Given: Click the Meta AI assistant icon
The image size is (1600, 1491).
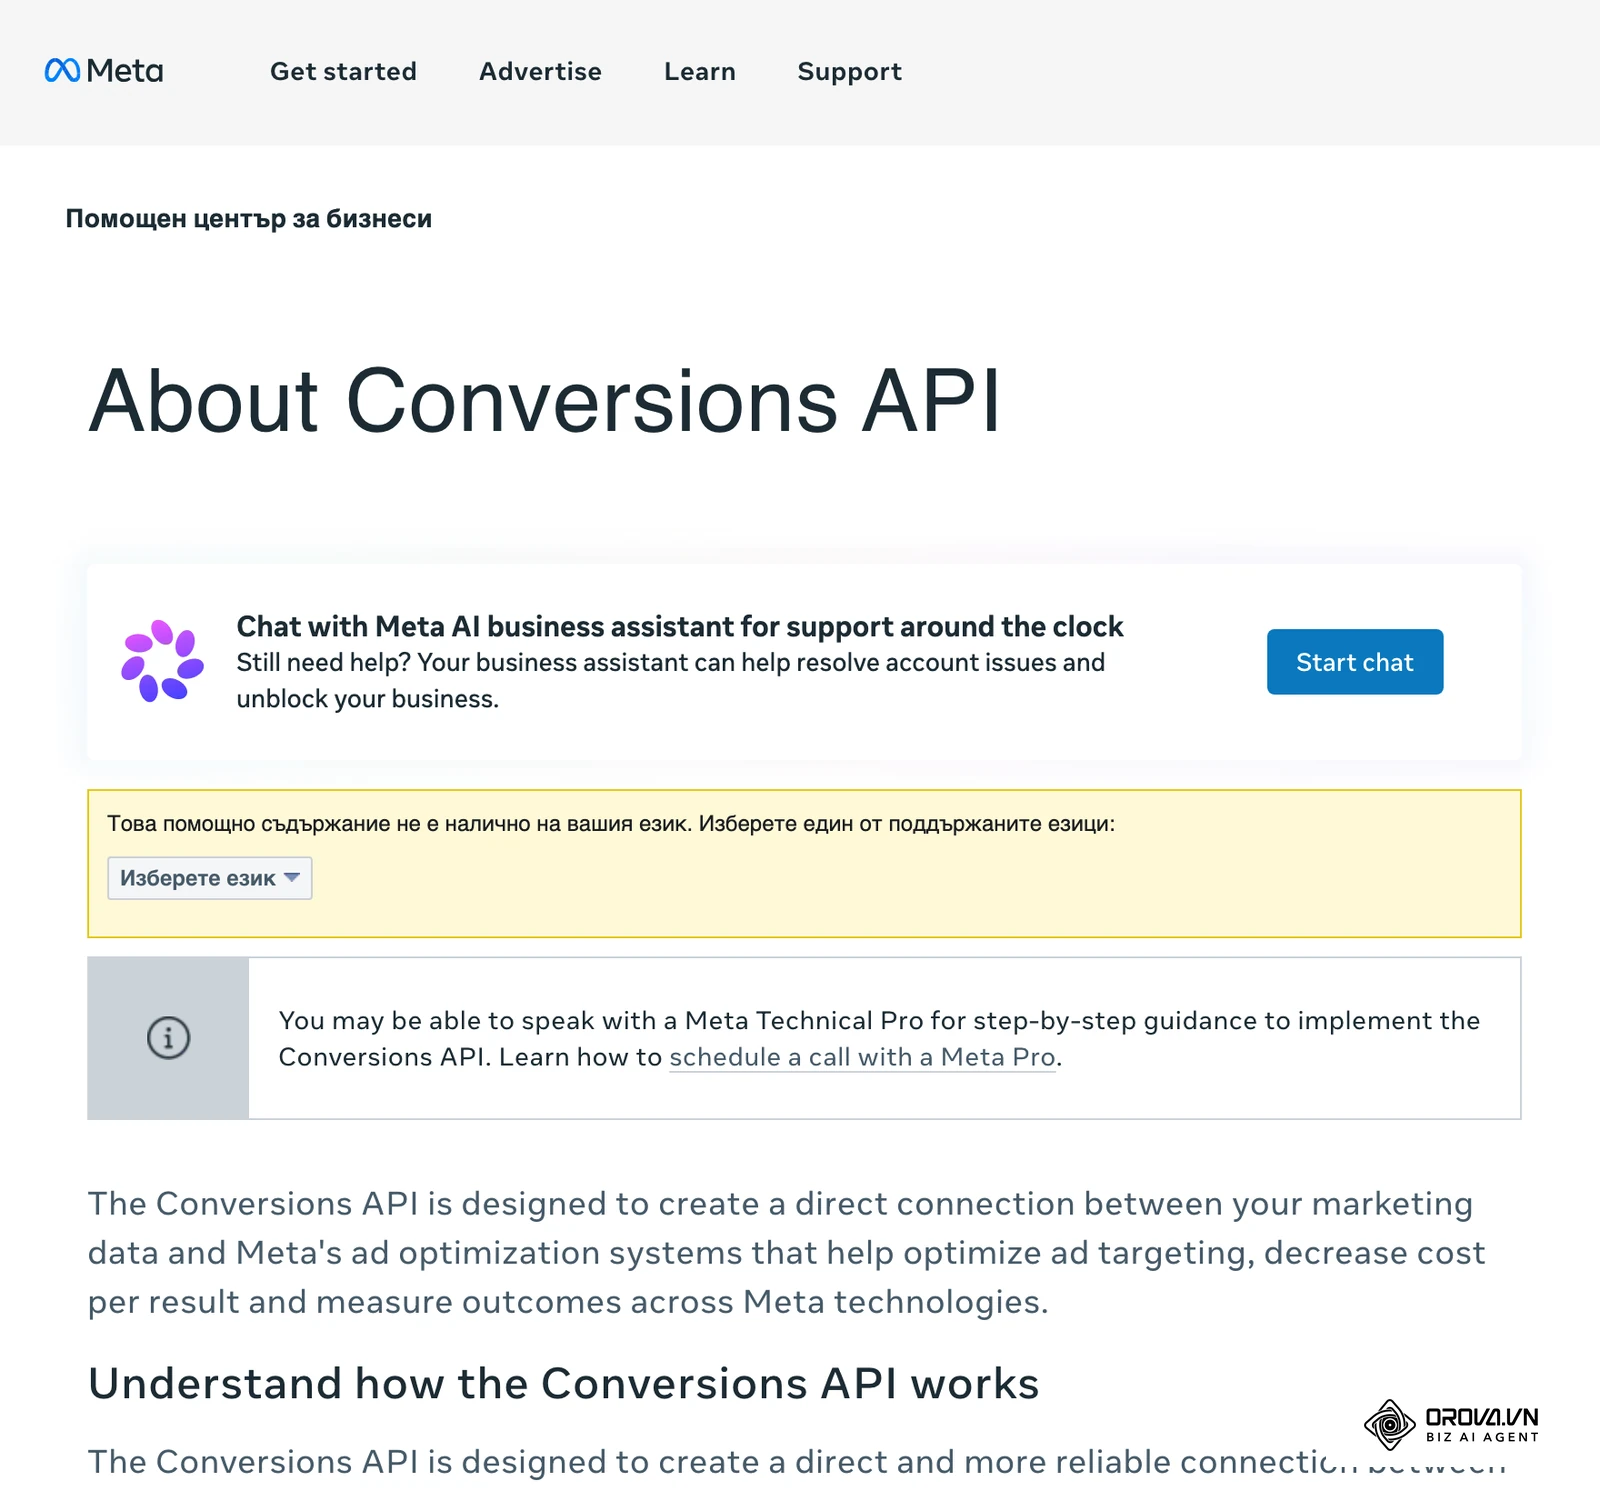Looking at the screenshot, I should pyautogui.click(x=162, y=661).
